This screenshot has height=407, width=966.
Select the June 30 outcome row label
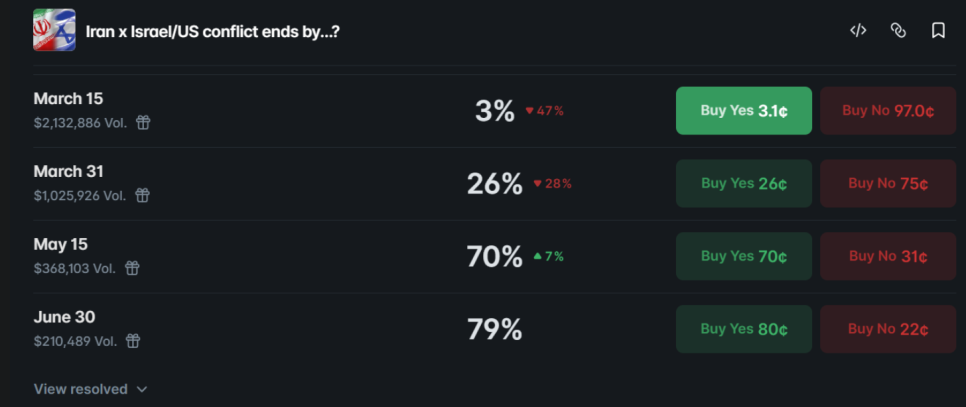(64, 317)
